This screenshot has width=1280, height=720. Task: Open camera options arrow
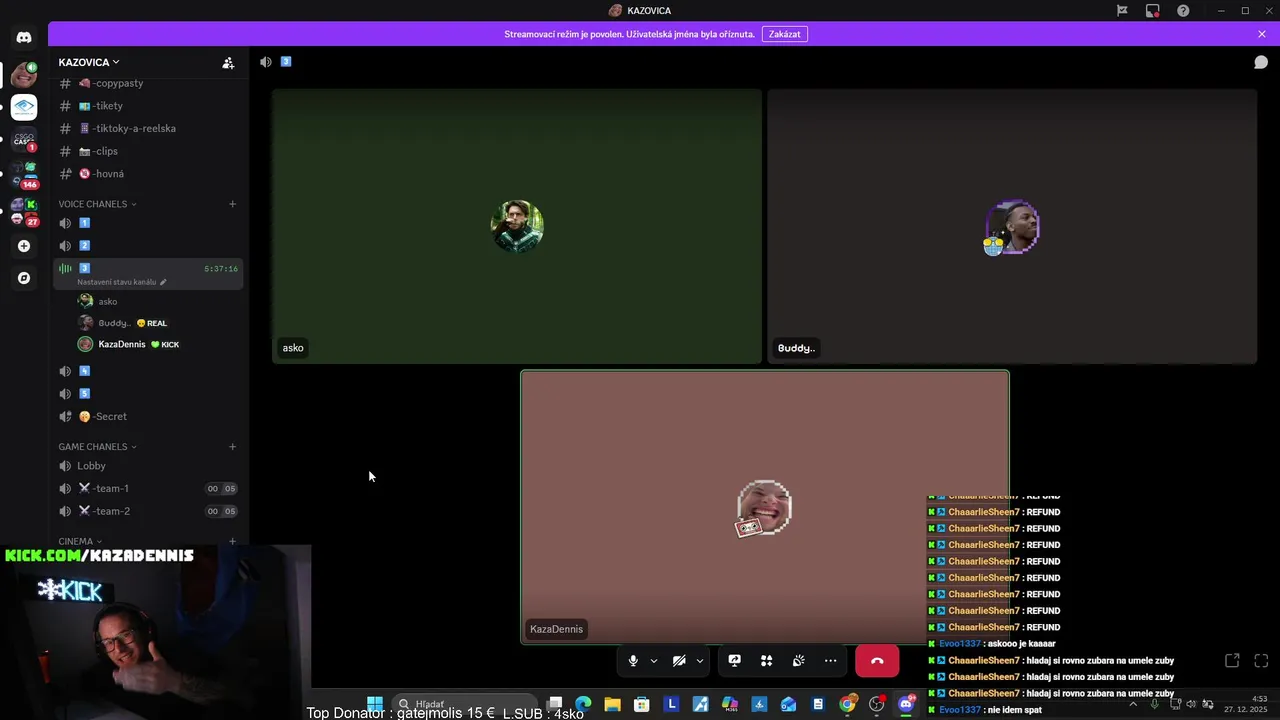pos(700,661)
